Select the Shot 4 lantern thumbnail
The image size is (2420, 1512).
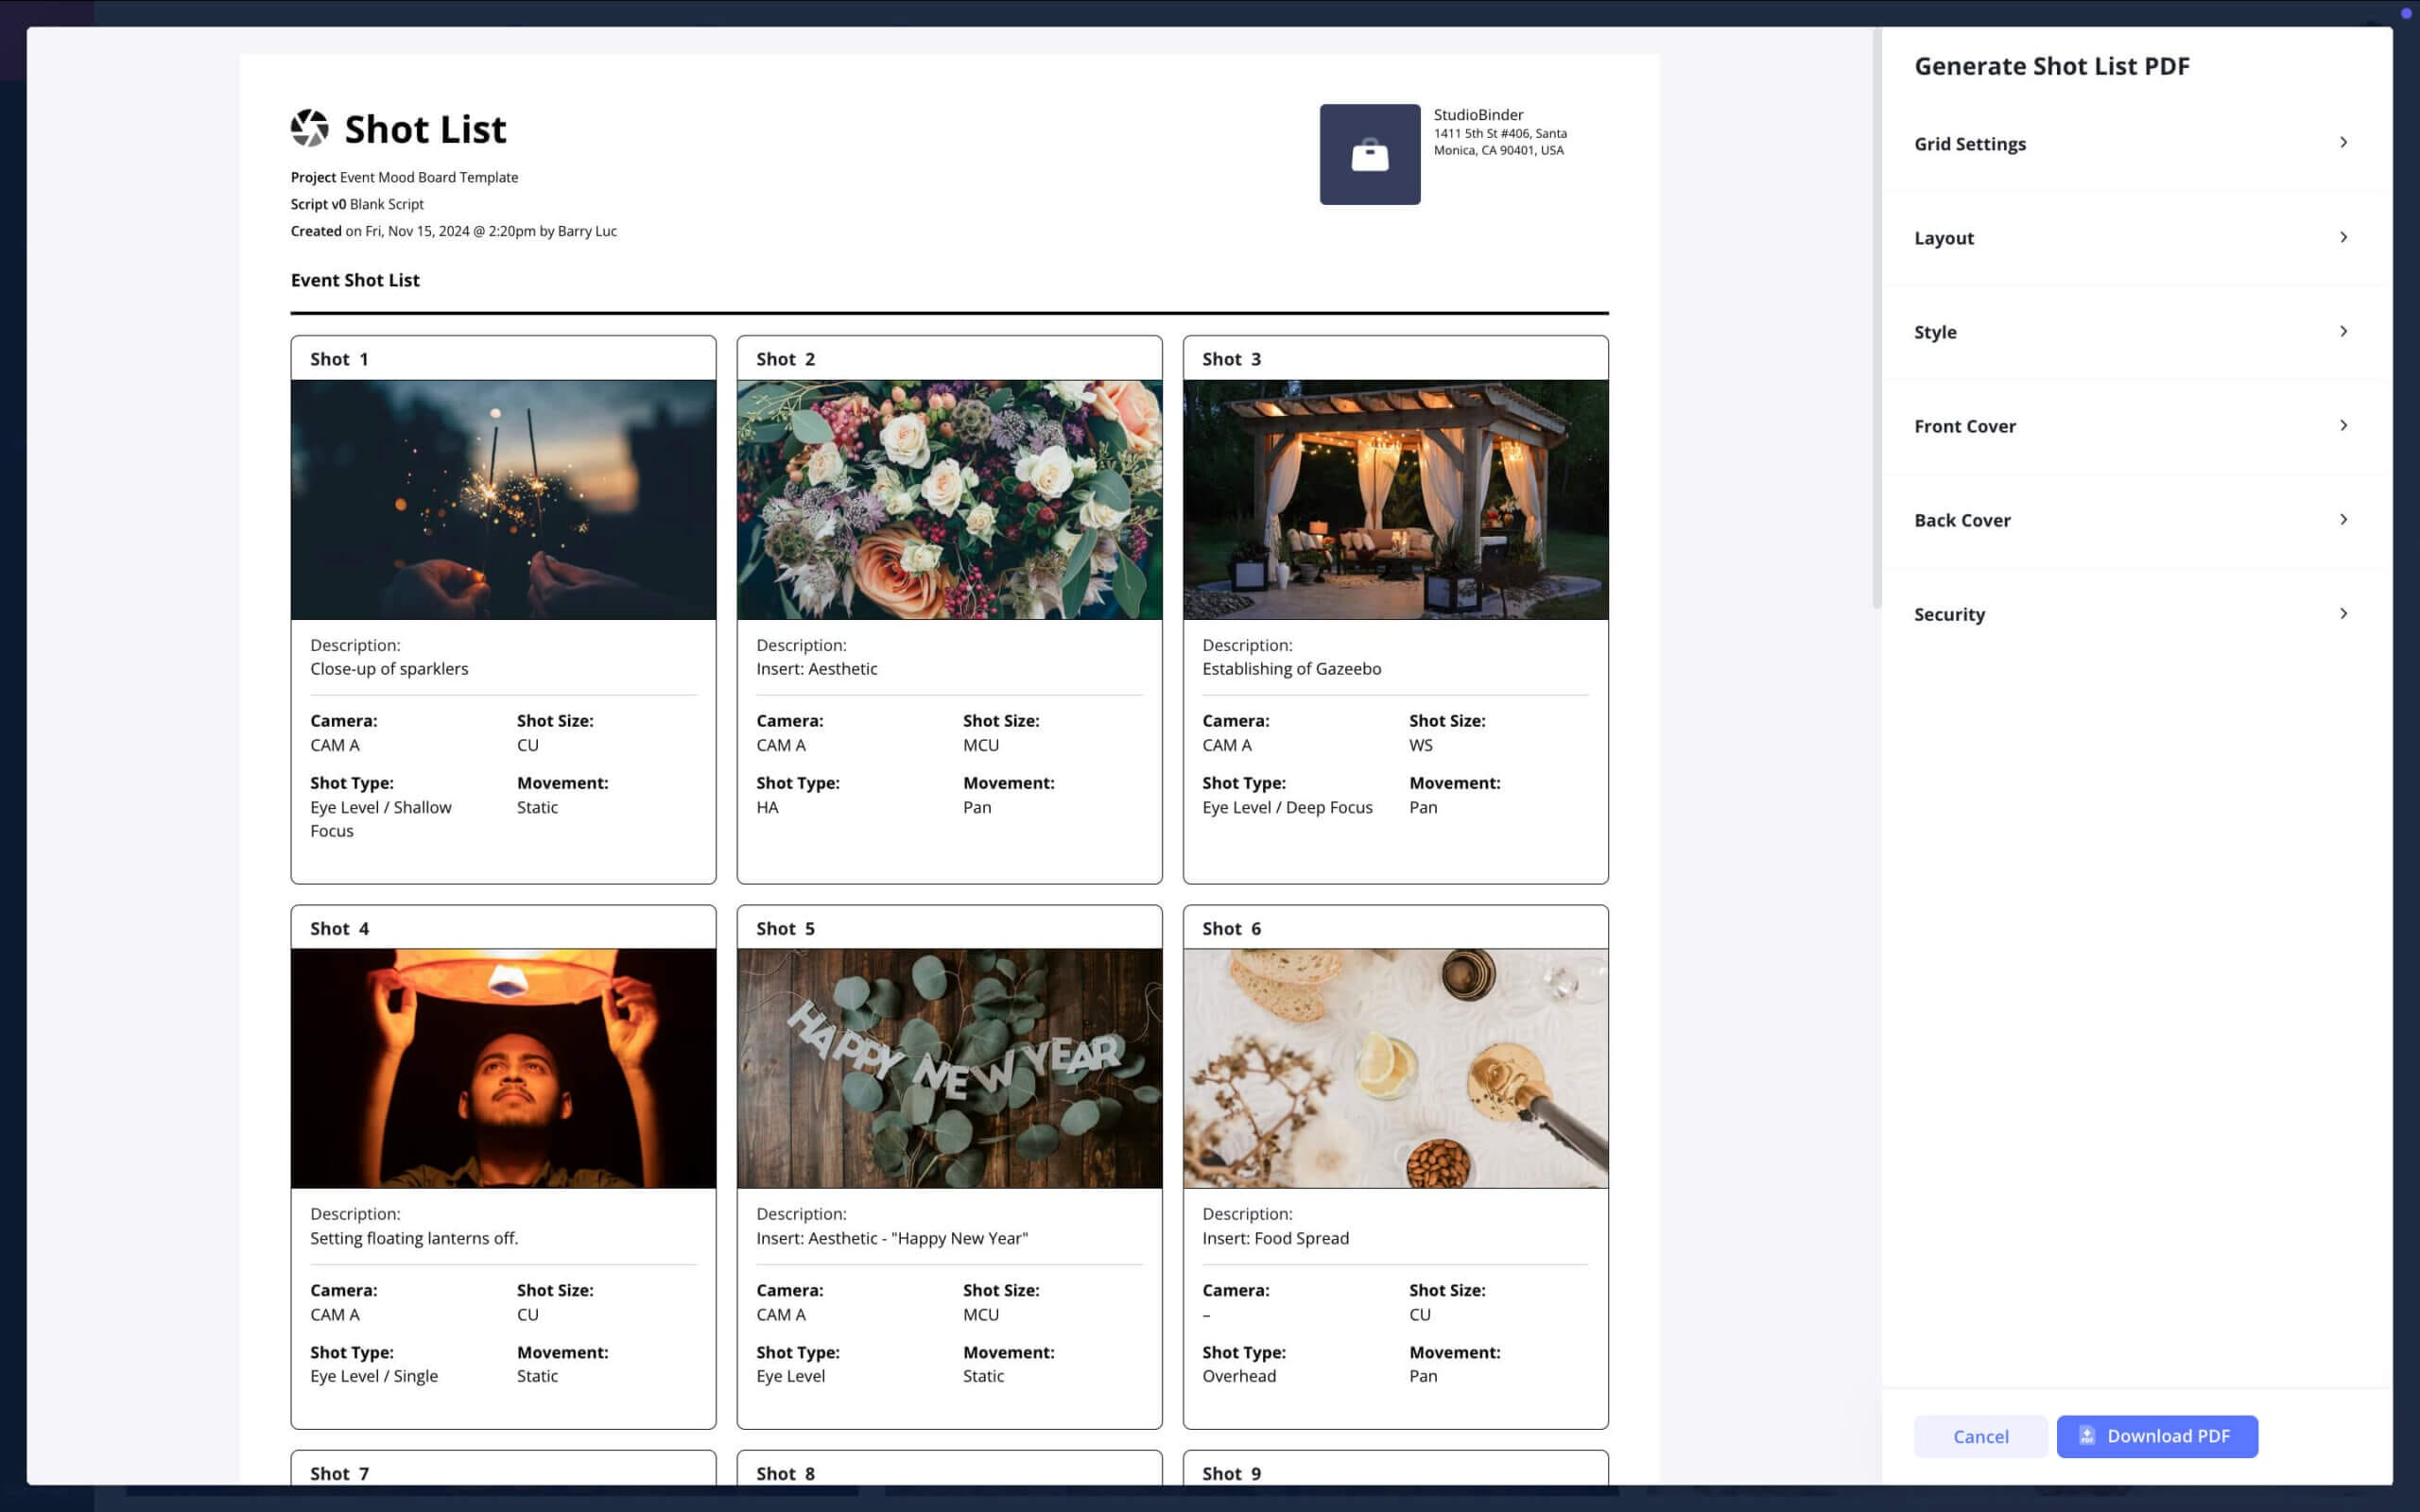click(503, 1068)
